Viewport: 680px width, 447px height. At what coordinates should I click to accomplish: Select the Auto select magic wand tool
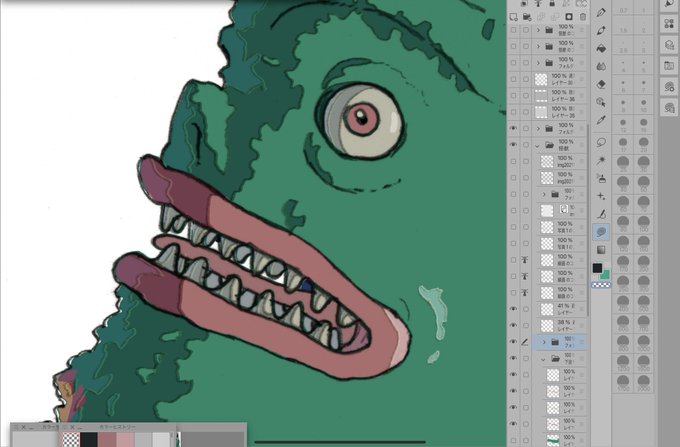pos(601,160)
